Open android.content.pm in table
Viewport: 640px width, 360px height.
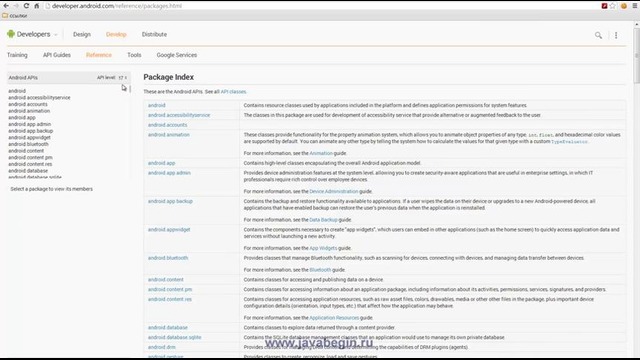(x=170, y=289)
